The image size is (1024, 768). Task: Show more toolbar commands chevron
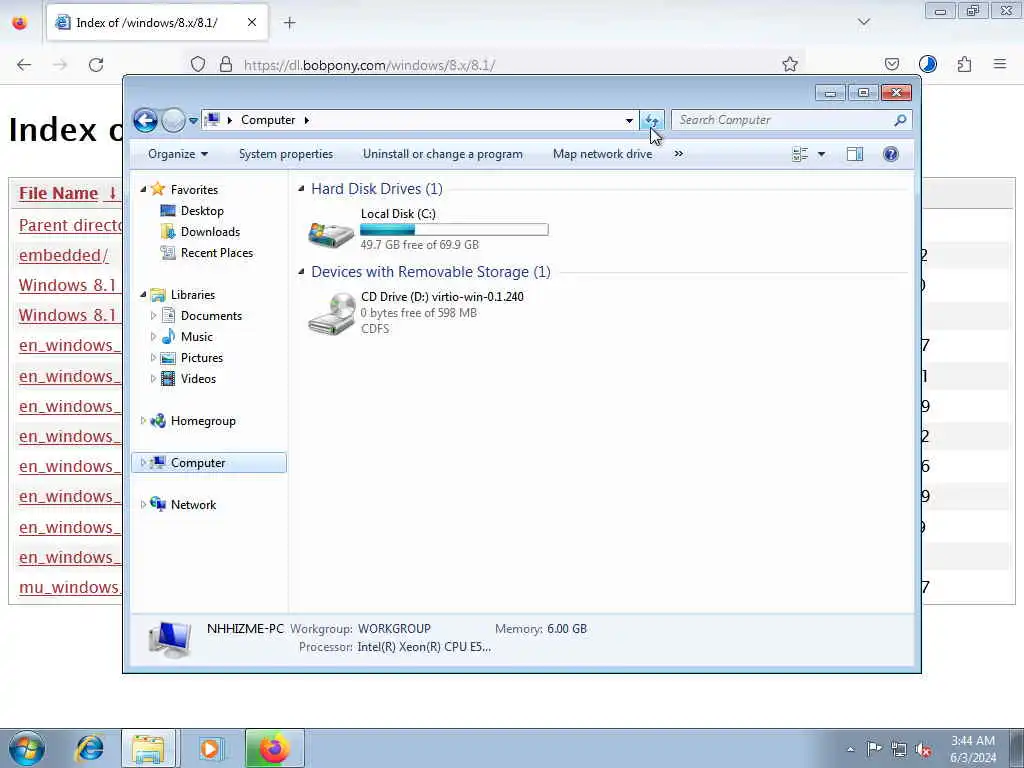(679, 154)
